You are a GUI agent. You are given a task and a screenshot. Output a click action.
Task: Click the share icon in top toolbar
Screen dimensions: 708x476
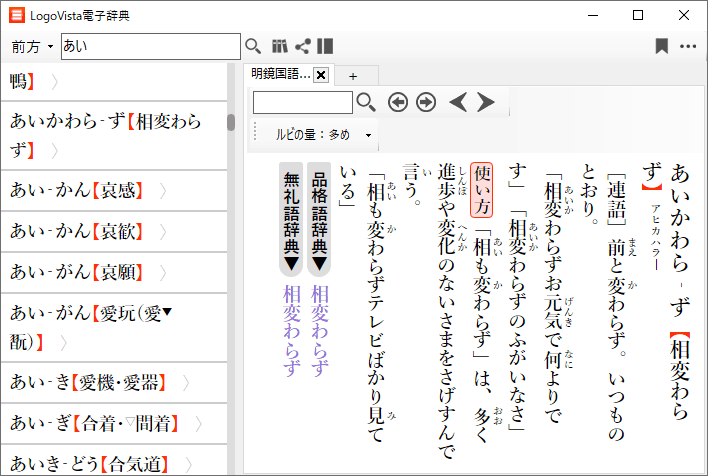(302, 46)
